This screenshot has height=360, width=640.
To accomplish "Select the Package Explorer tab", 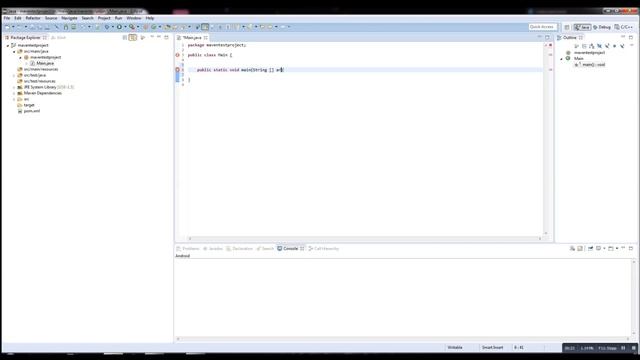I will (x=25, y=38).
